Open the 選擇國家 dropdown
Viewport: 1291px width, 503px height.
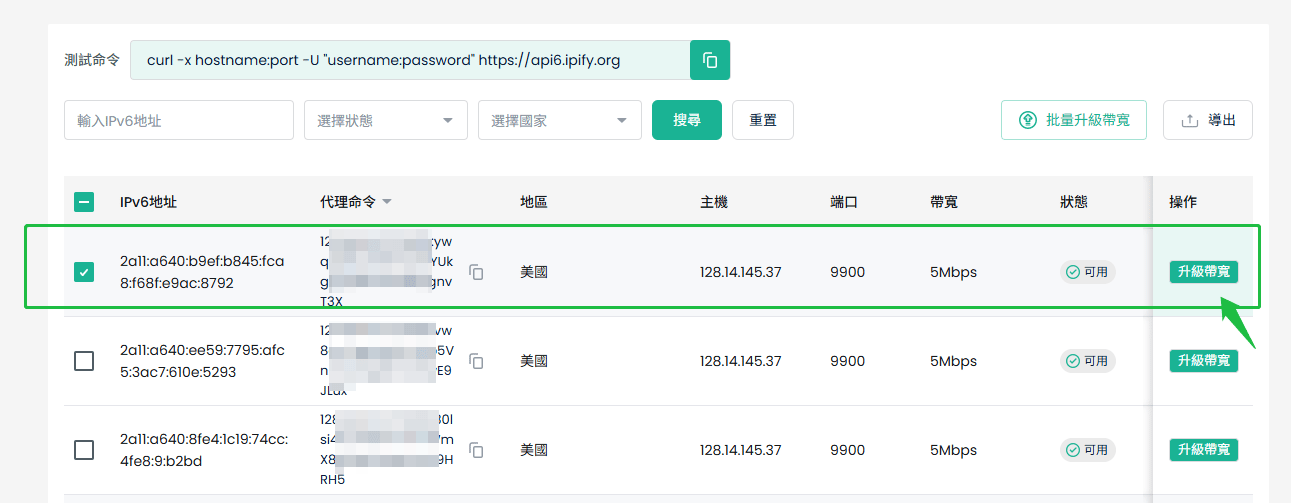560,120
